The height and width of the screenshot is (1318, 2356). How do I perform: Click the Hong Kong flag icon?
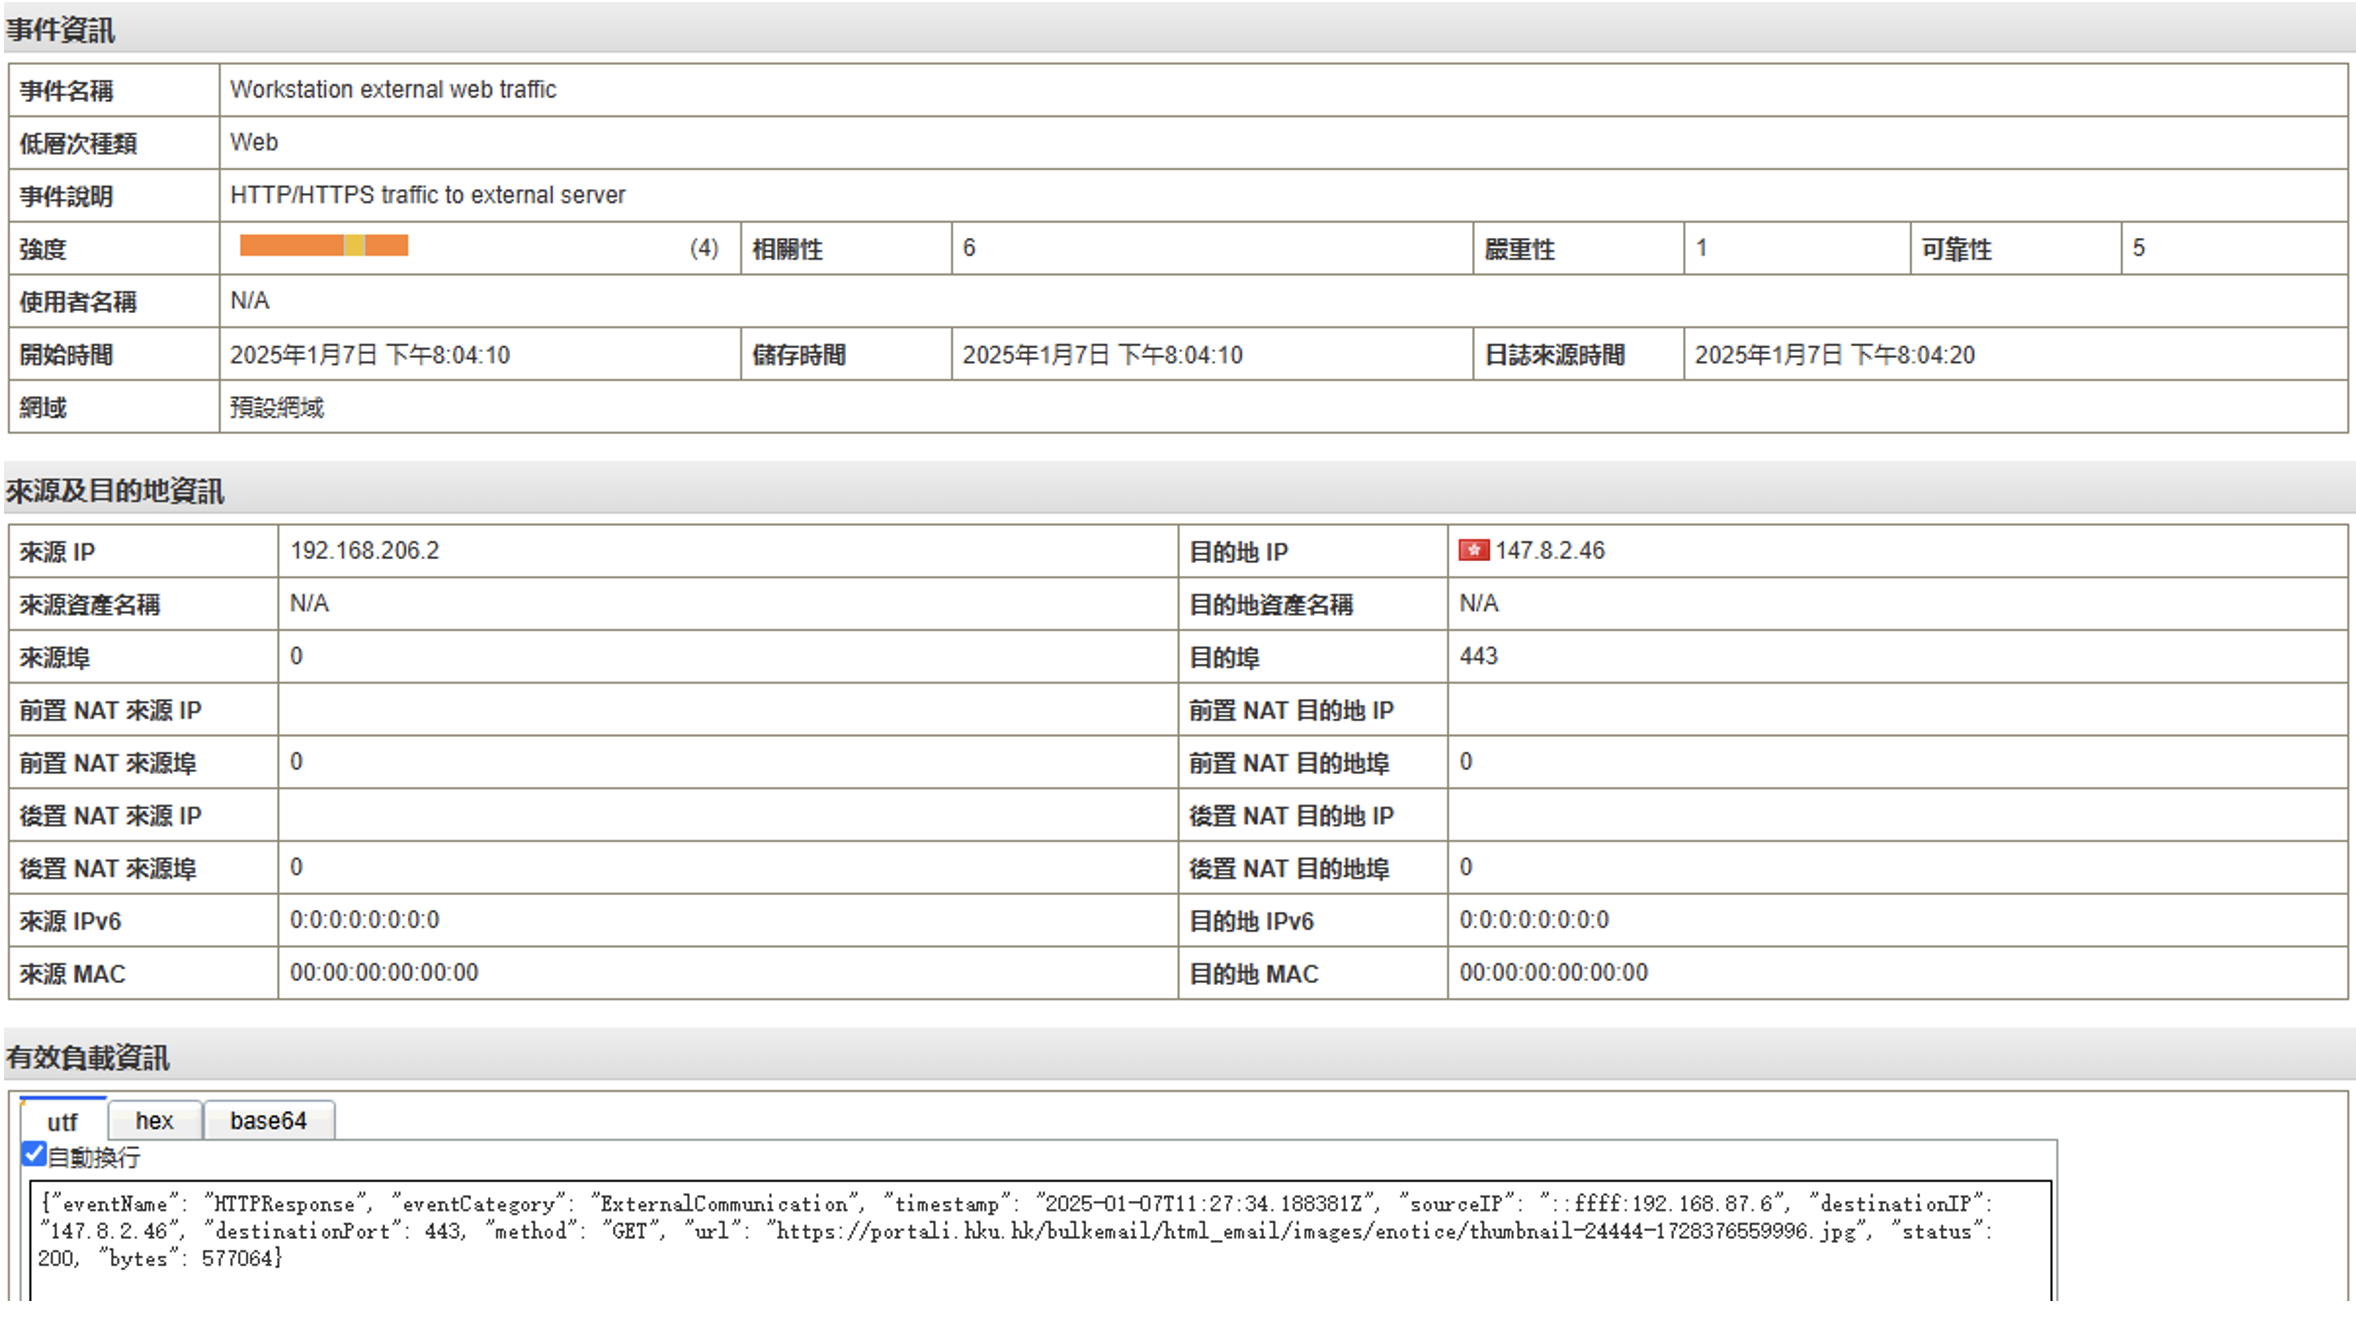pyautogui.click(x=1473, y=551)
